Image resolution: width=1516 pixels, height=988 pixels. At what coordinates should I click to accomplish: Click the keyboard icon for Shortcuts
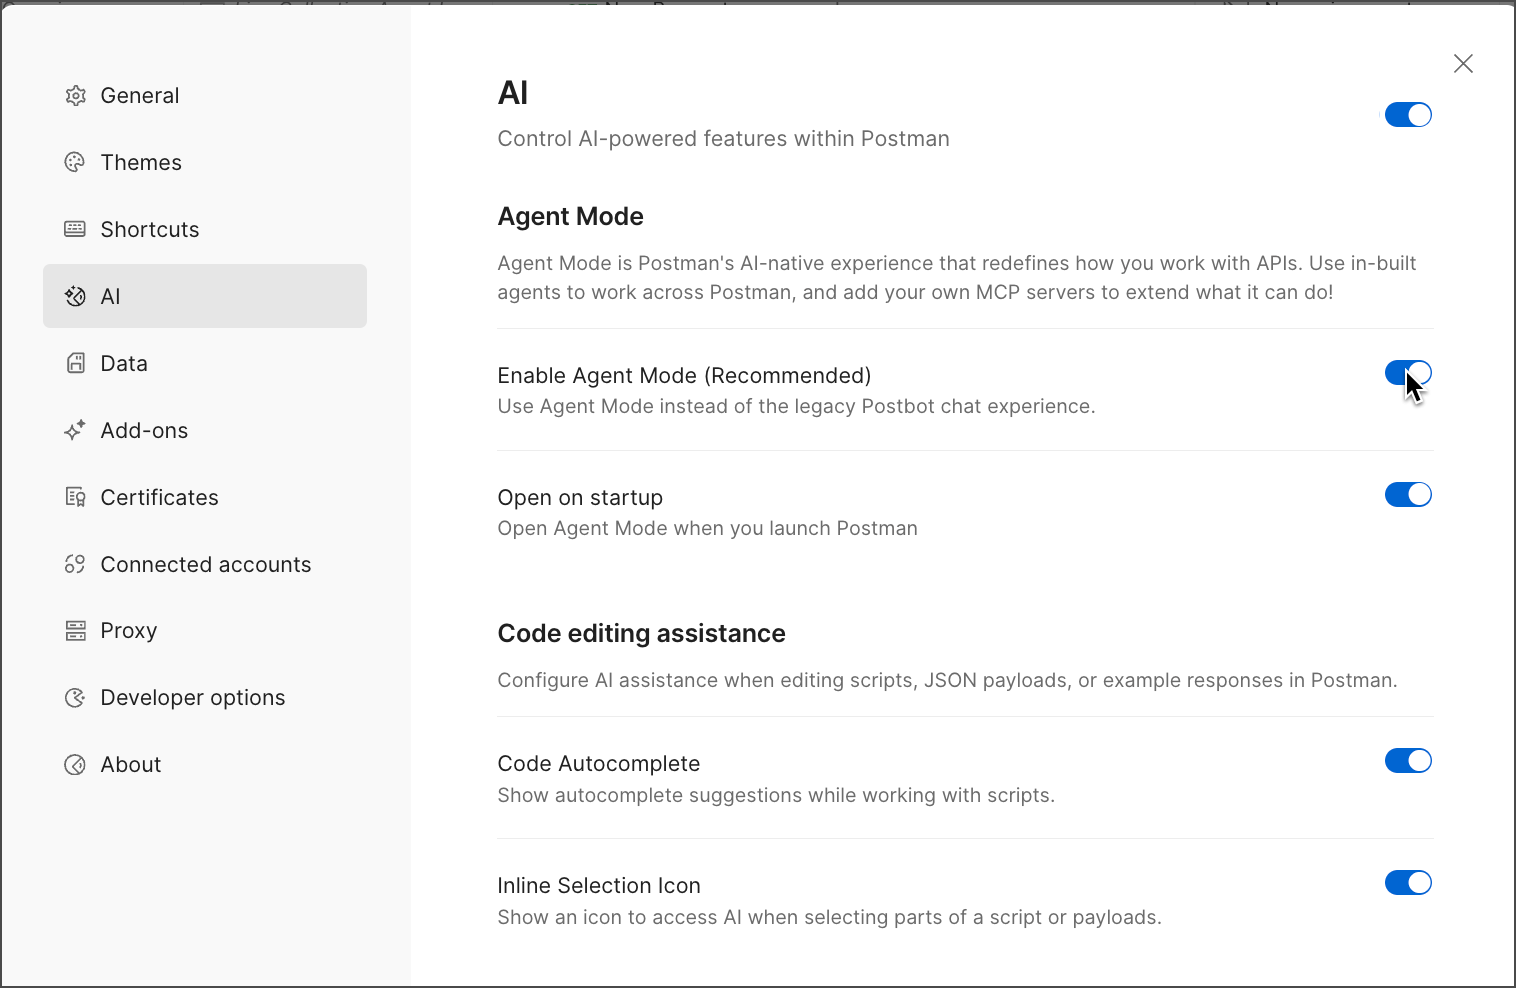coord(75,229)
